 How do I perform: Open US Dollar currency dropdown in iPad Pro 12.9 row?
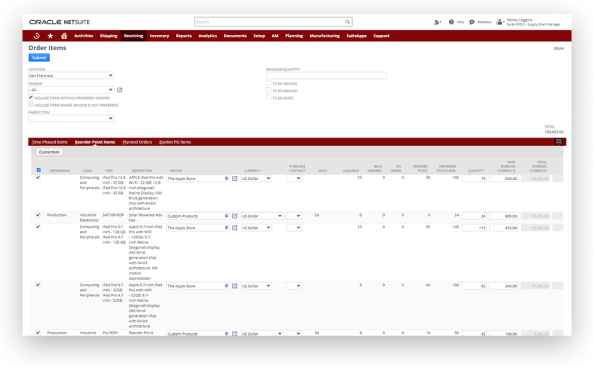(x=256, y=178)
